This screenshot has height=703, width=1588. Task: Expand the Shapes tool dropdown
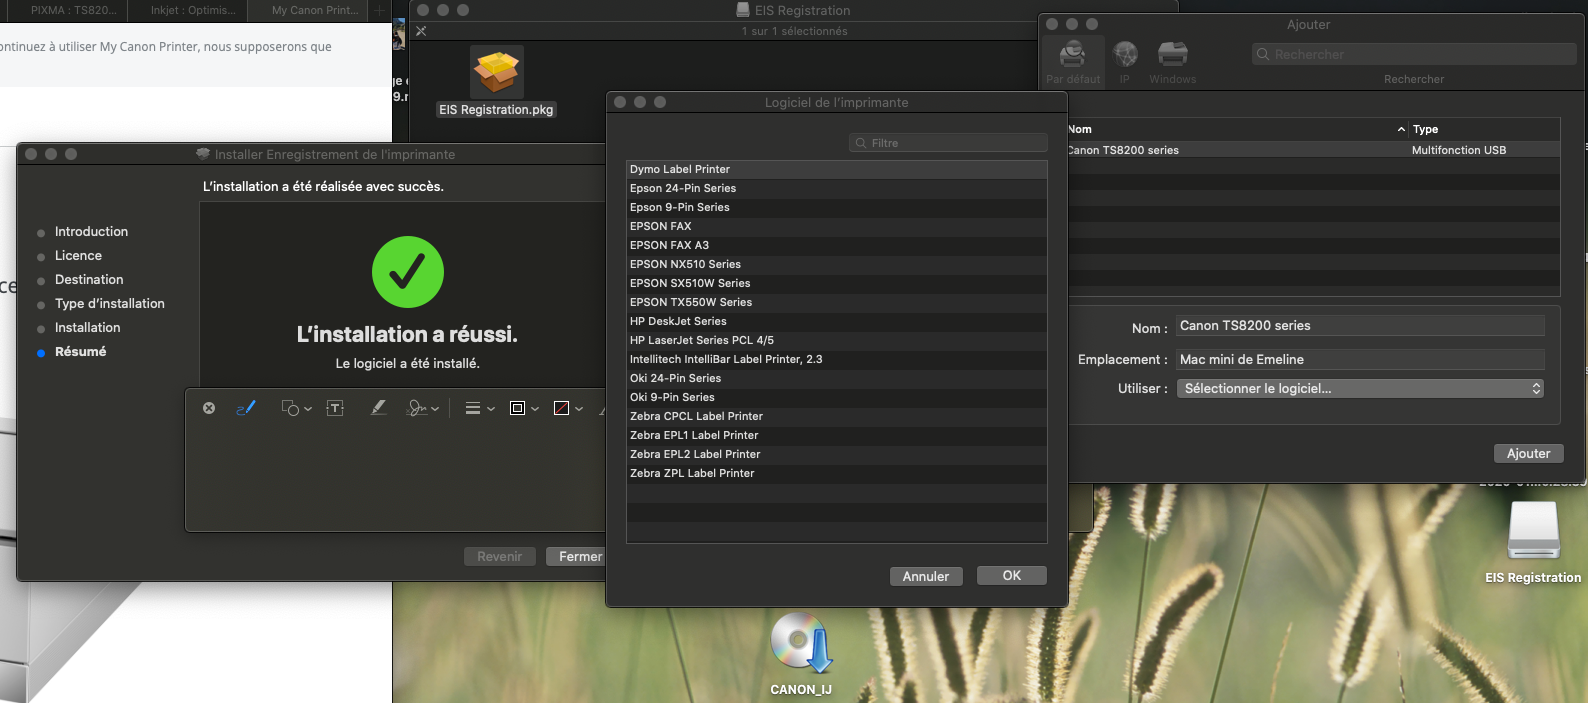click(x=296, y=408)
